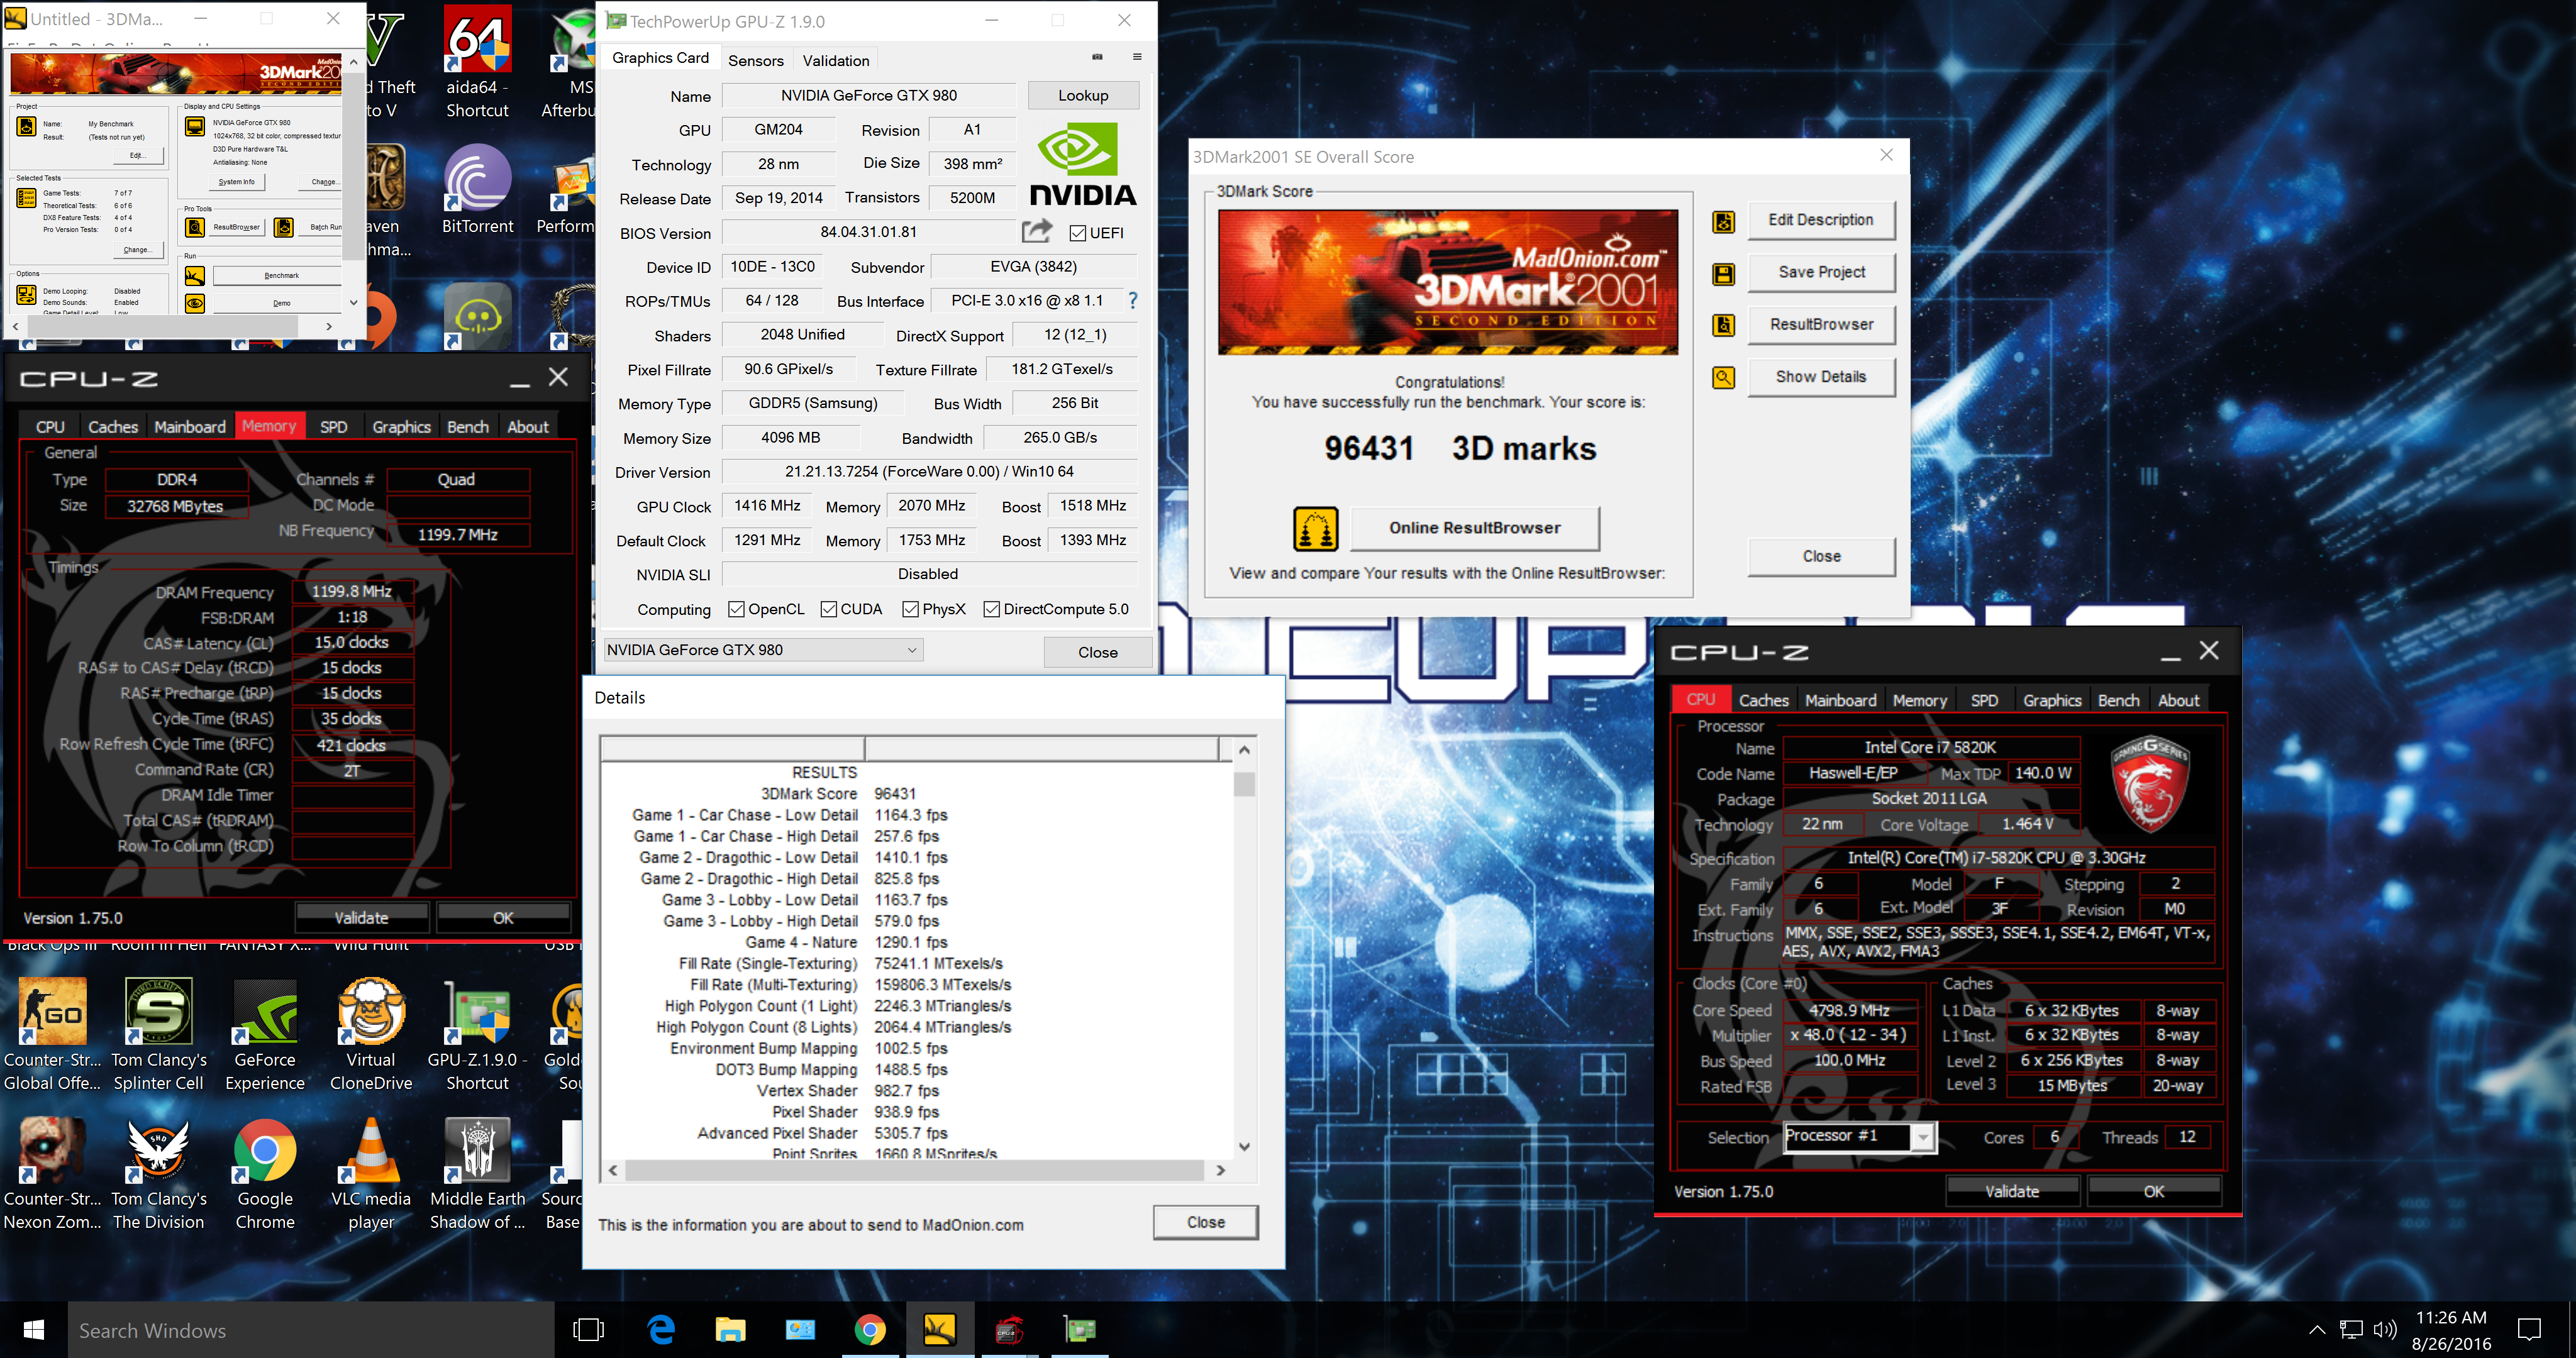This screenshot has height=1358, width=2576.
Task: Click Close button in GPU-Z window bottom
Action: click(x=1097, y=652)
